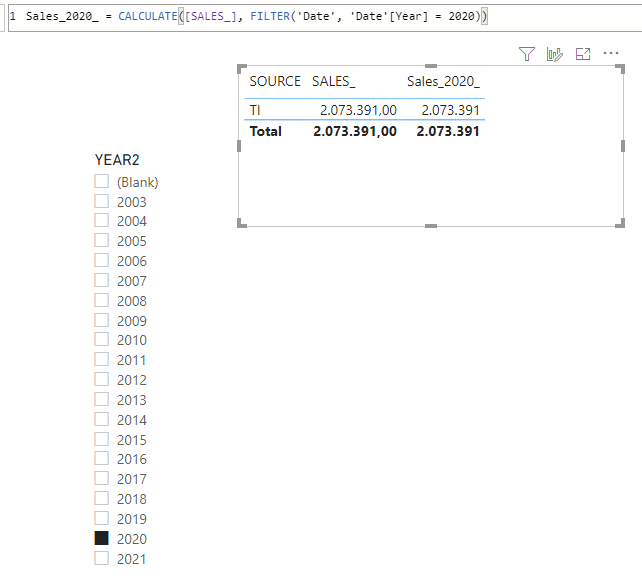The width and height of the screenshot is (642, 578).
Task: Select 2005 in the YEAR2 slicer
Action: [102, 240]
